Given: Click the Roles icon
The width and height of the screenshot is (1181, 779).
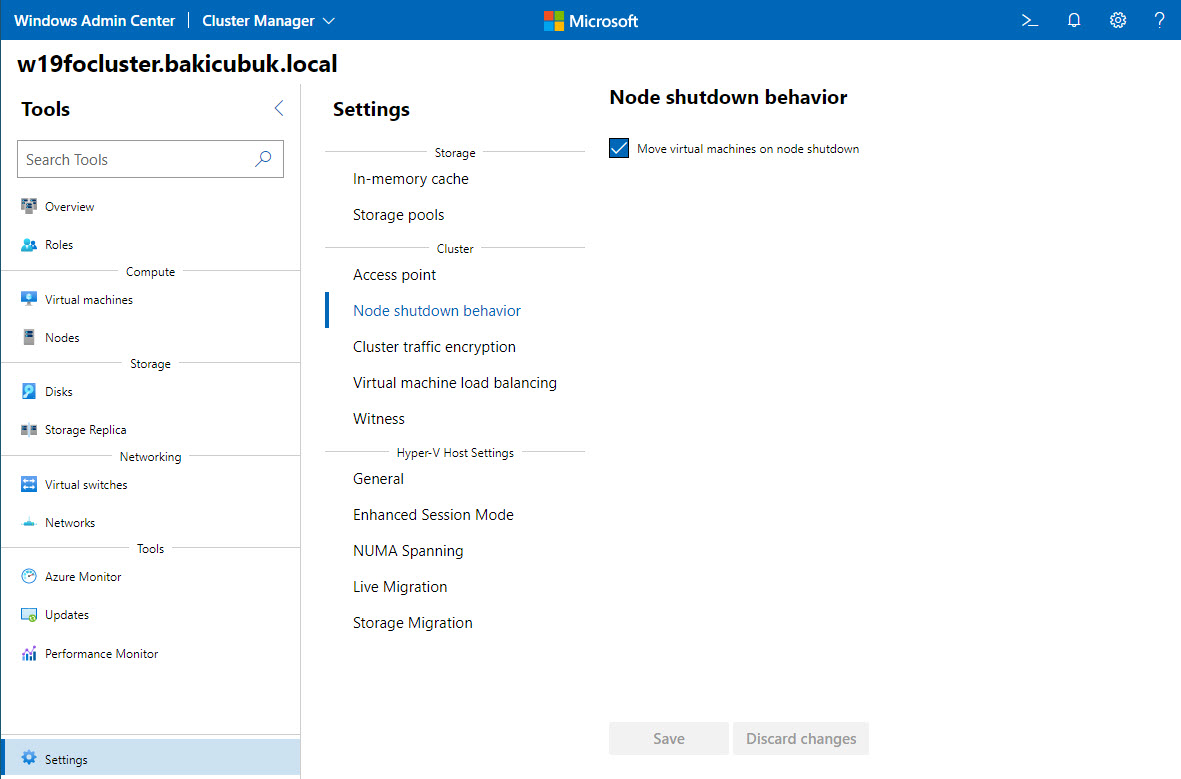Looking at the screenshot, I should (x=29, y=245).
